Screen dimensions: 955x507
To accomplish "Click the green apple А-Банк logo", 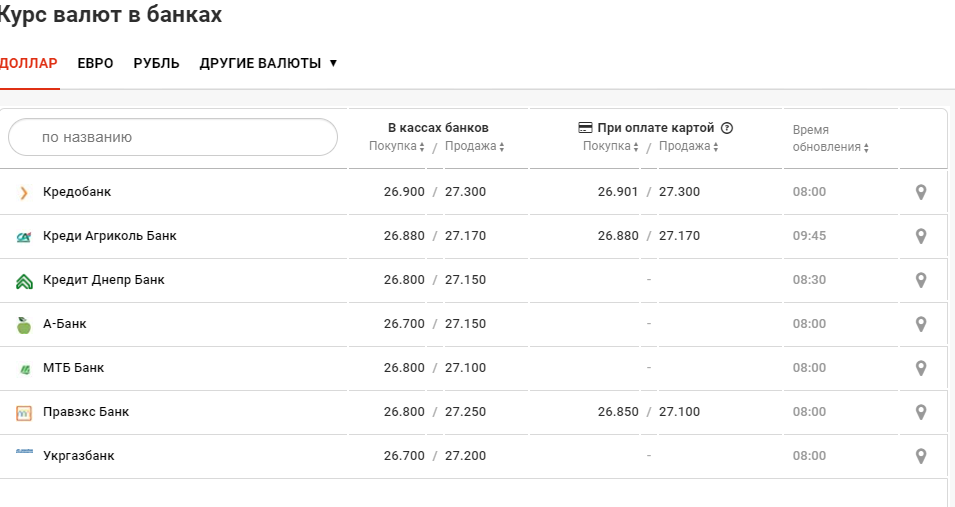I will pyautogui.click(x=24, y=324).
